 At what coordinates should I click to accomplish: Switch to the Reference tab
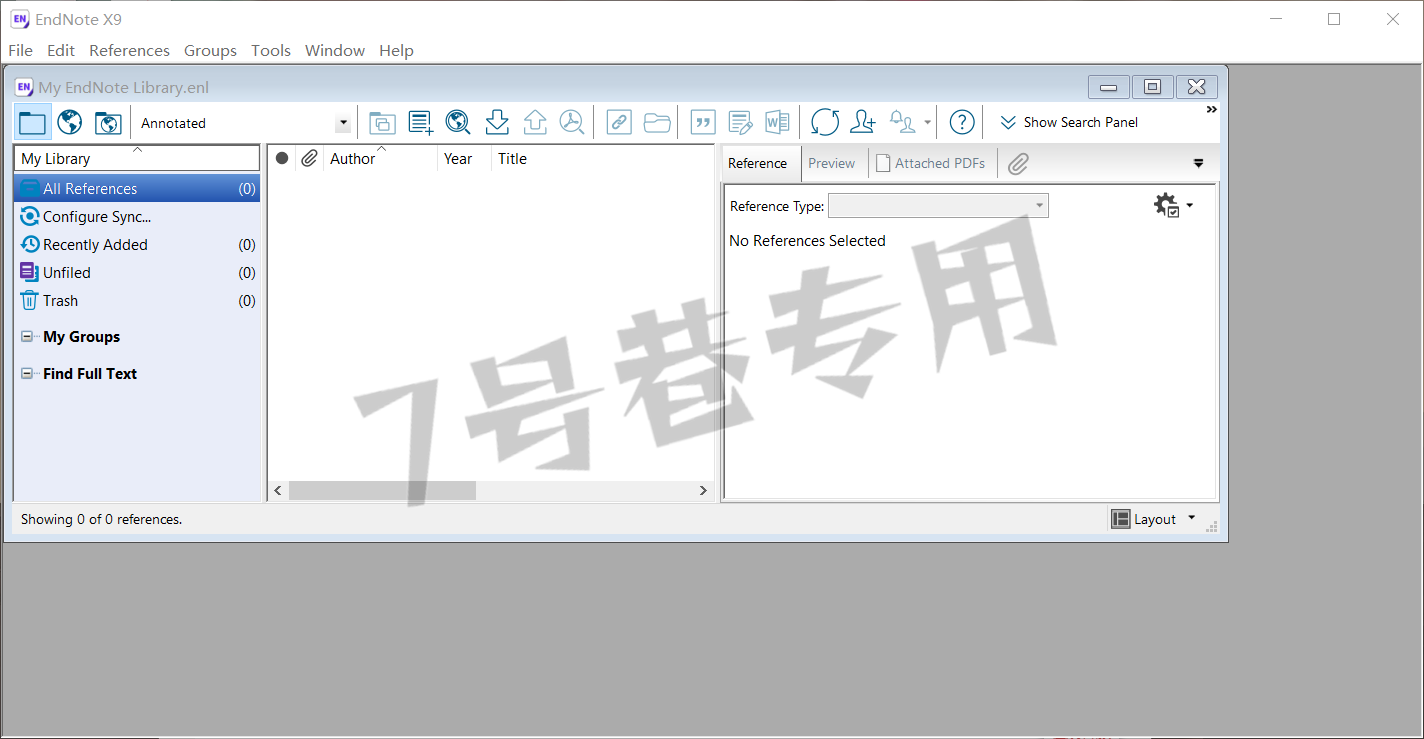tap(757, 163)
